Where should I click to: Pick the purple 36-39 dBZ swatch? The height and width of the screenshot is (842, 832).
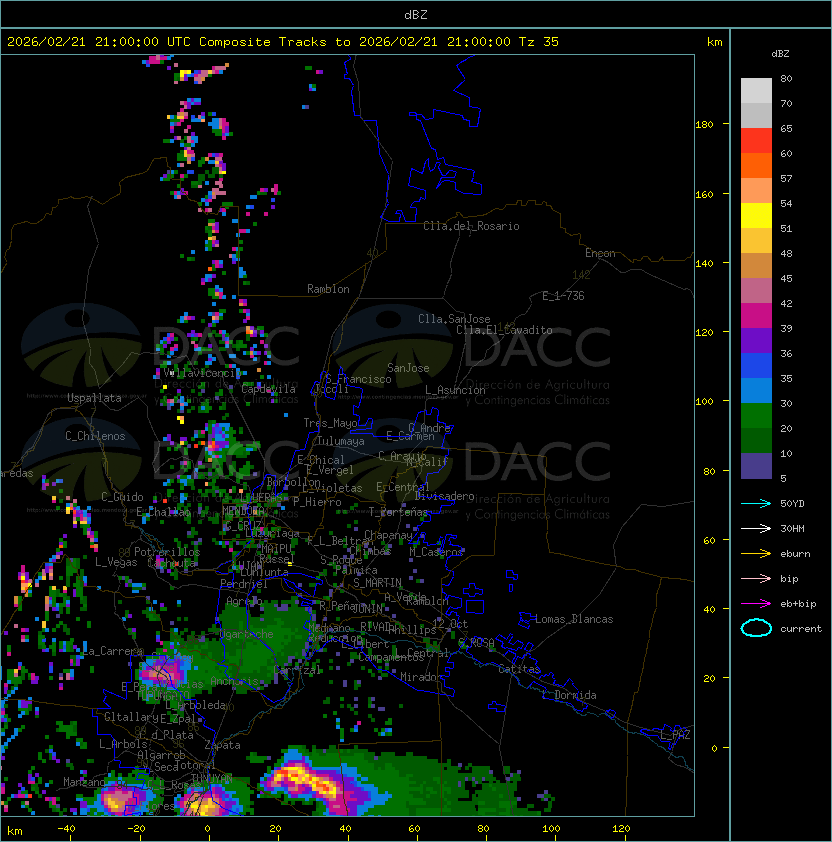[756, 341]
